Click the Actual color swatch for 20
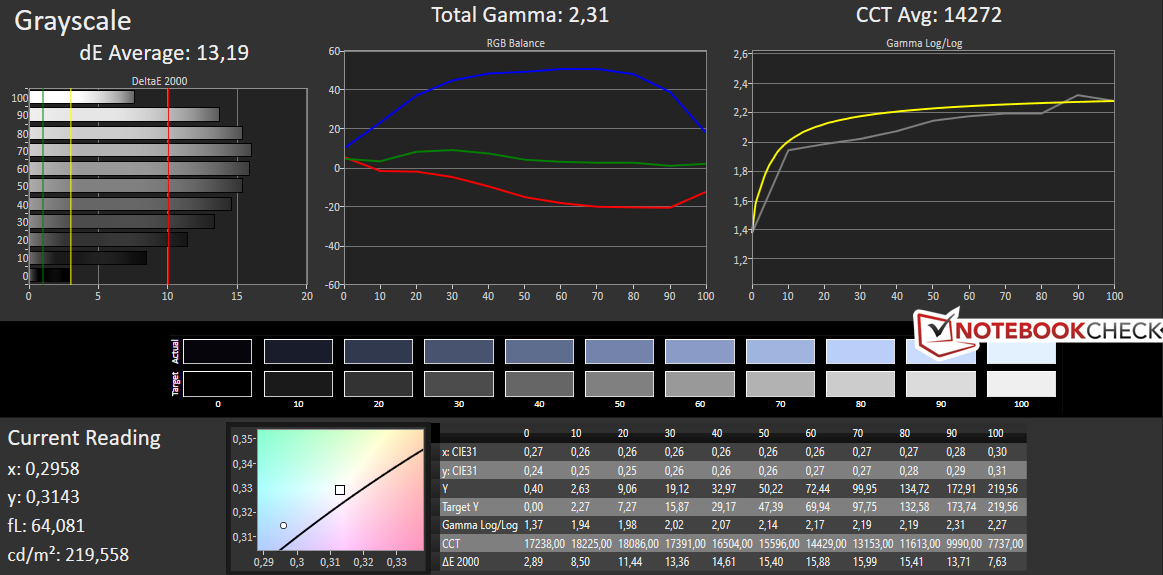This screenshot has width=1163, height=575. (378, 352)
